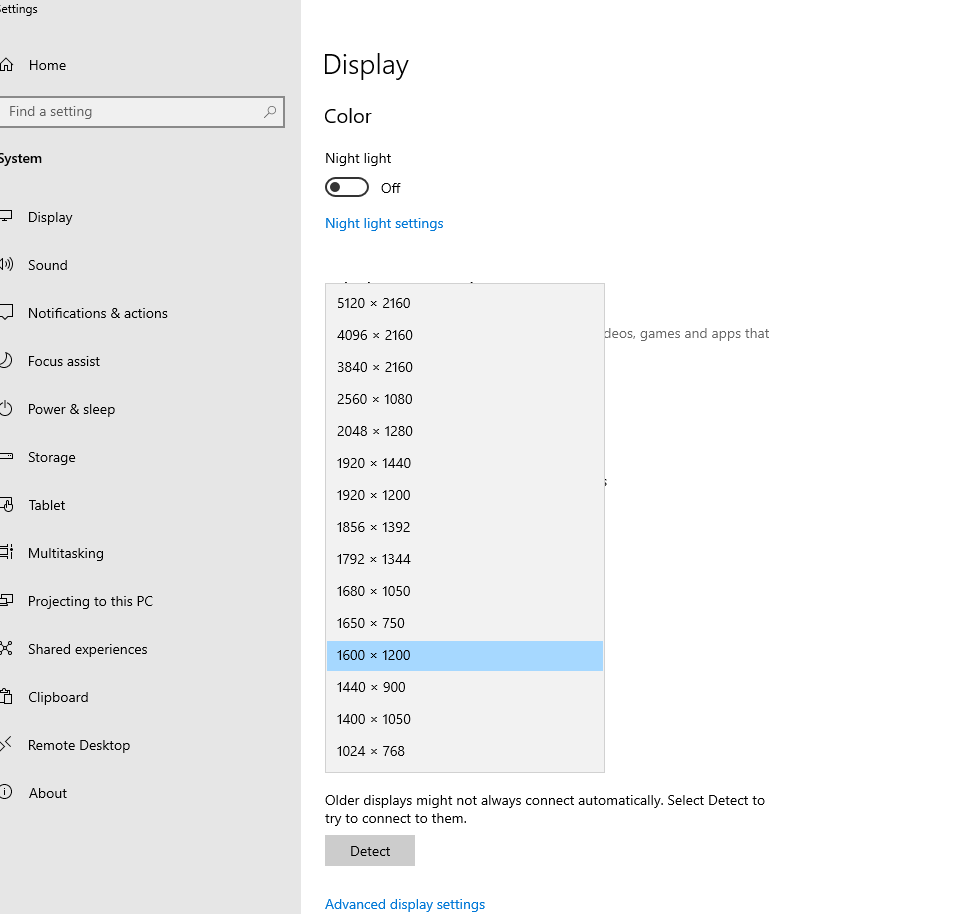Click the Sound speaker icon
The height and width of the screenshot is (914, 968).
click(6, 265)
